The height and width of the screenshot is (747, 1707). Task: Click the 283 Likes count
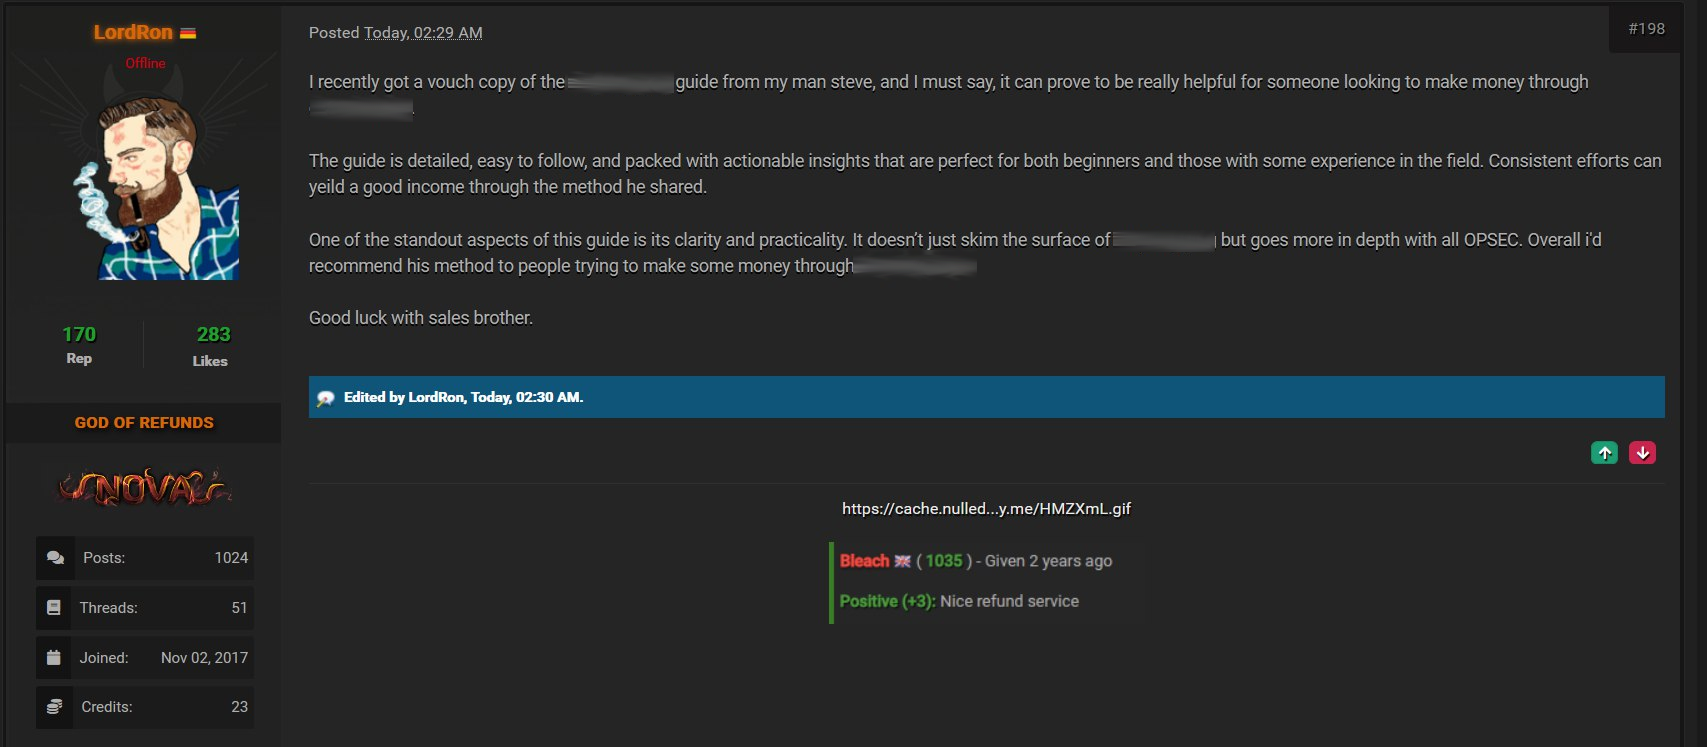point(213,334)
